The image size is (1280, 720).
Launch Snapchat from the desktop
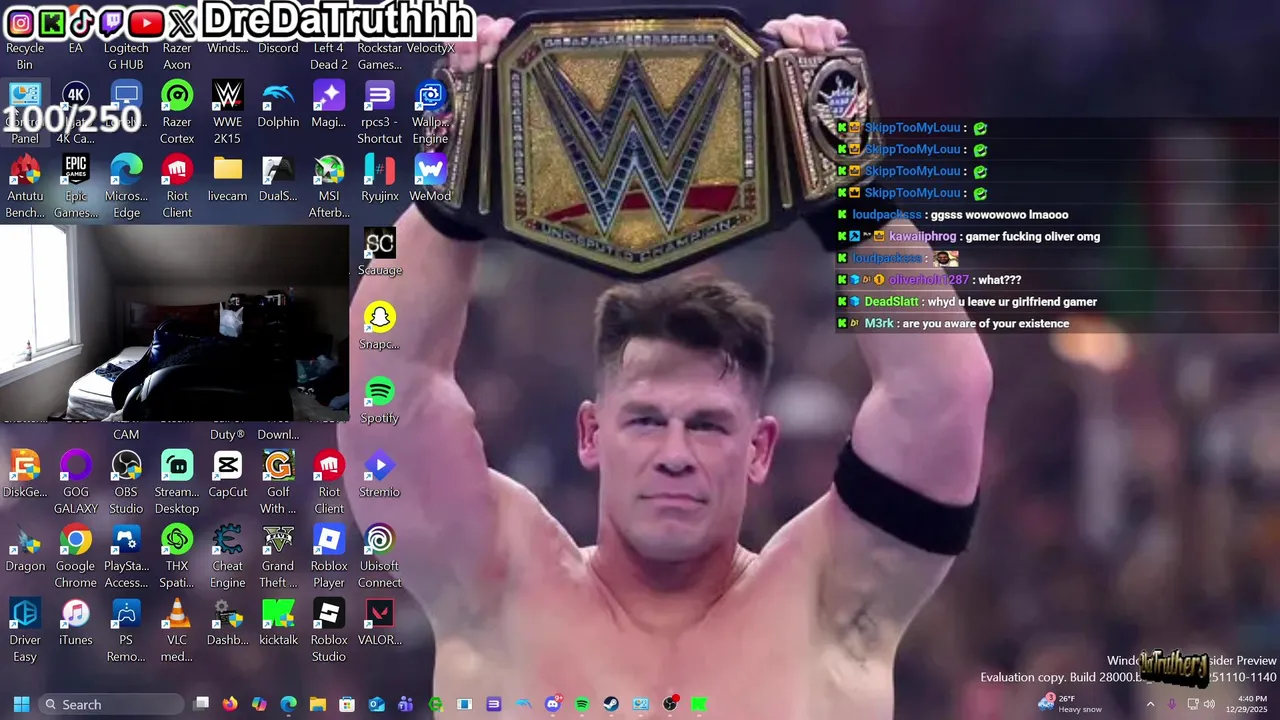380,327
